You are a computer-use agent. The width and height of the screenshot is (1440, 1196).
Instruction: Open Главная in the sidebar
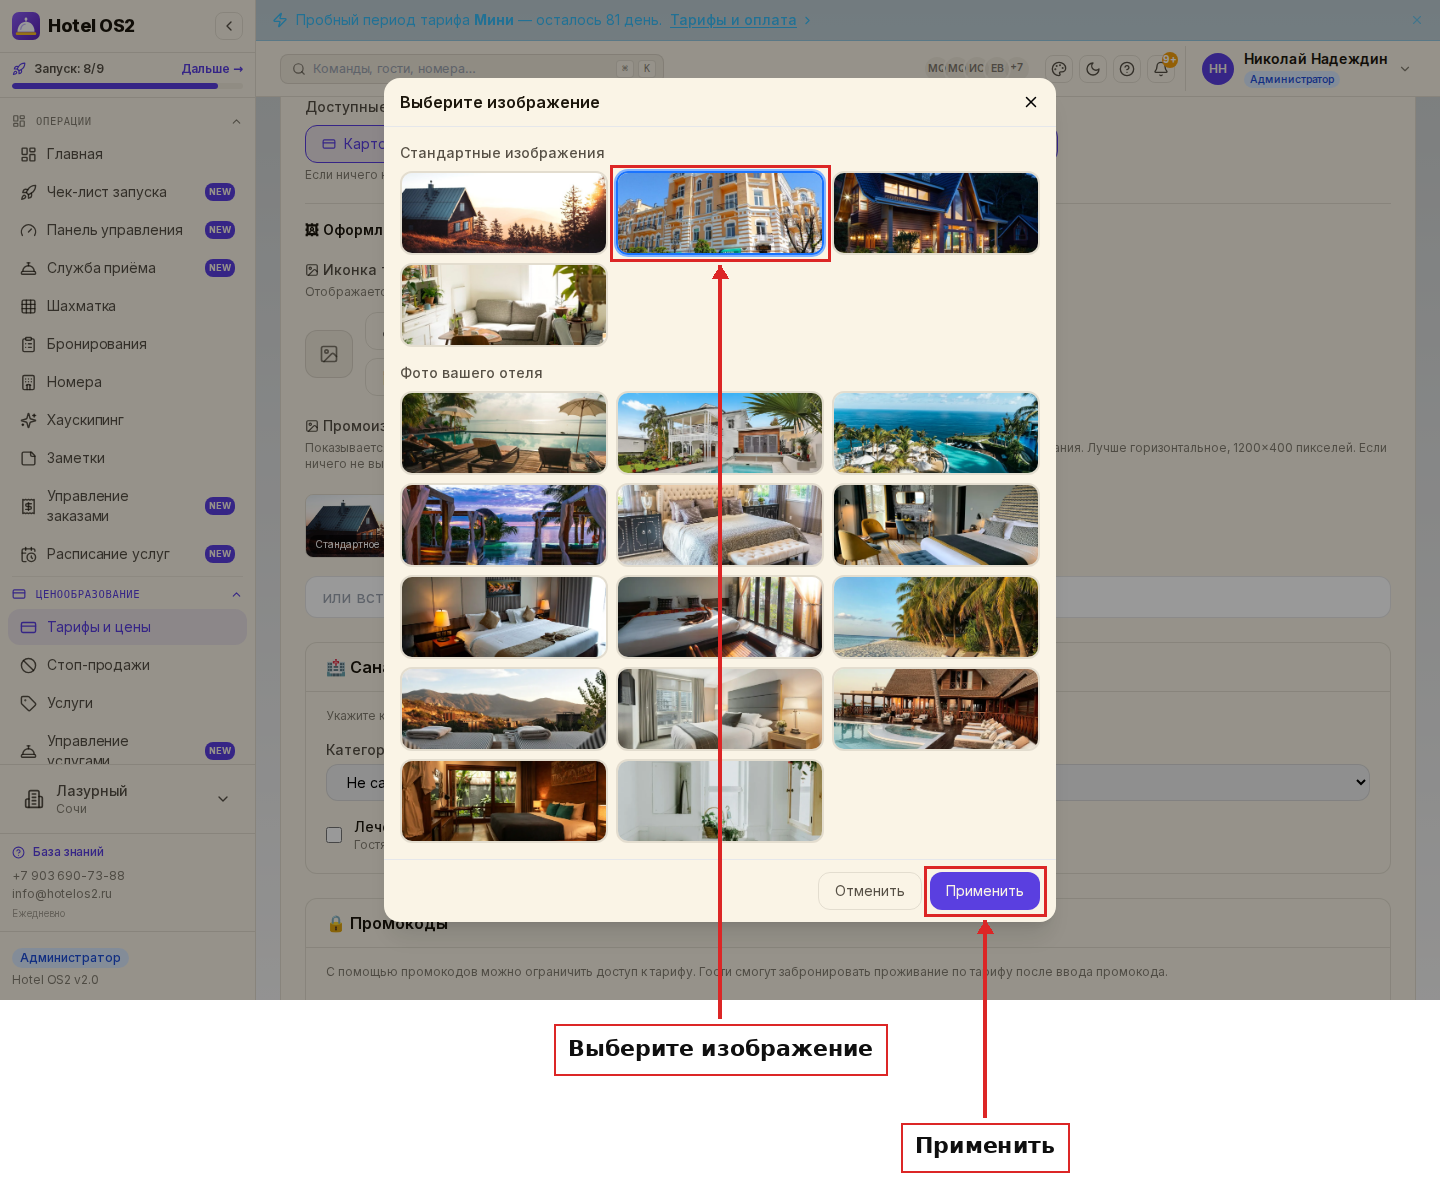(x=127, y=154)
